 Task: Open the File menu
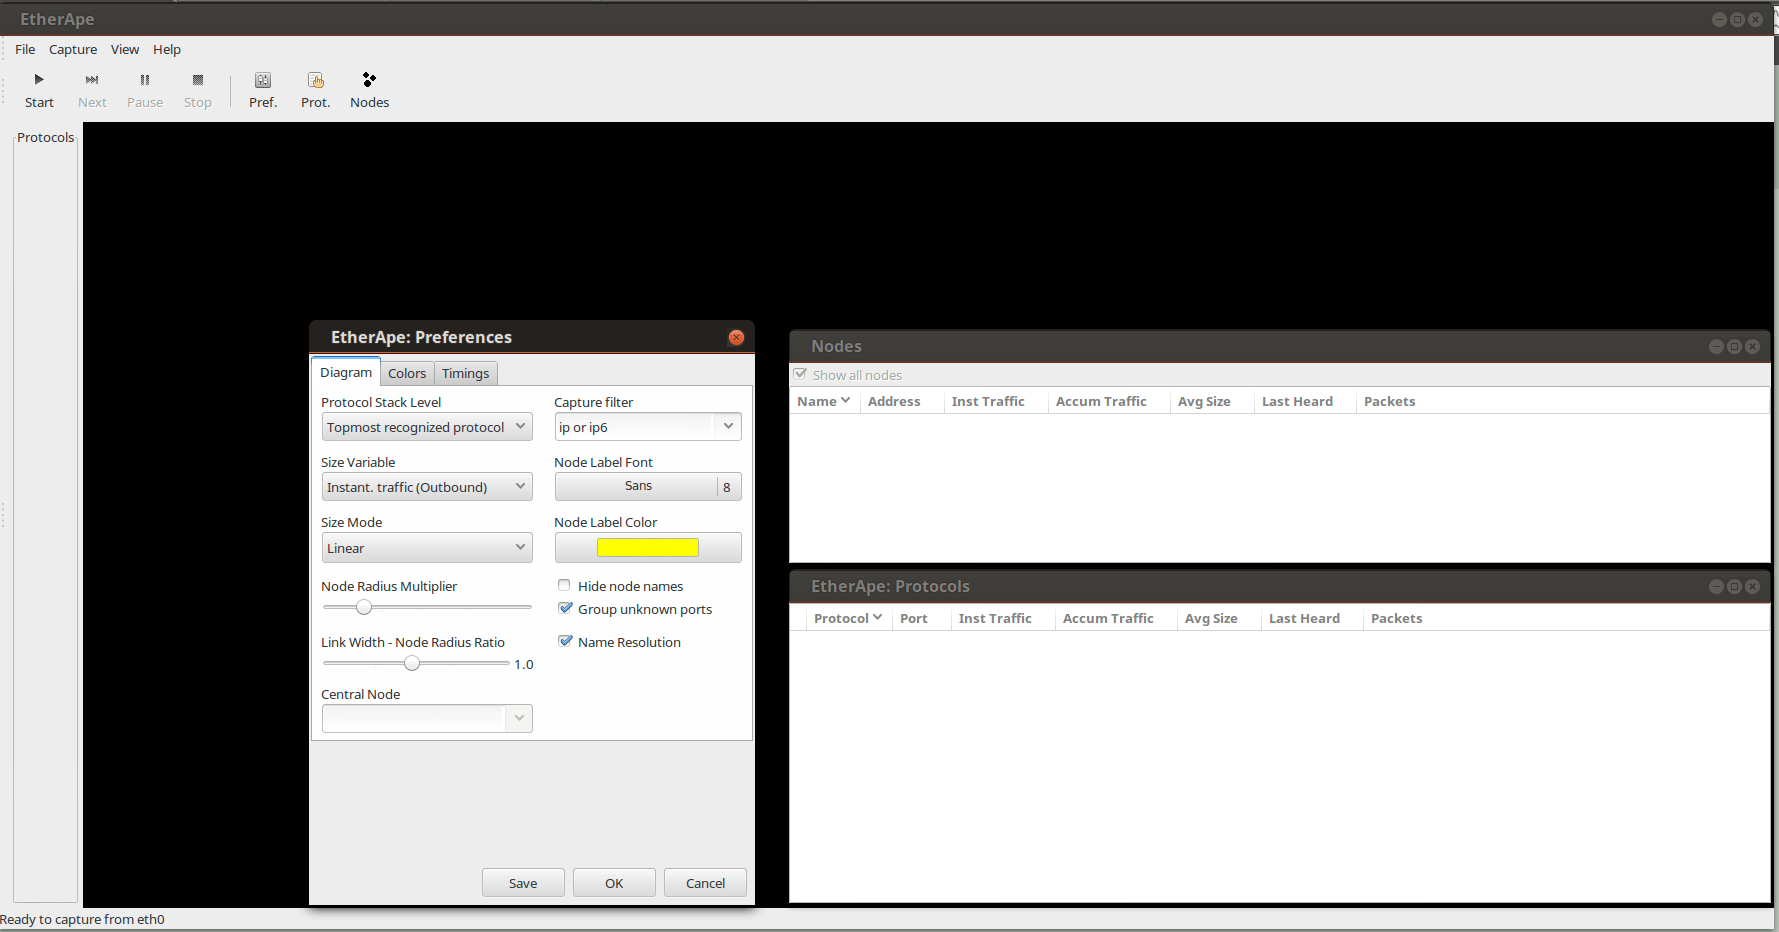tap(25, 49)
